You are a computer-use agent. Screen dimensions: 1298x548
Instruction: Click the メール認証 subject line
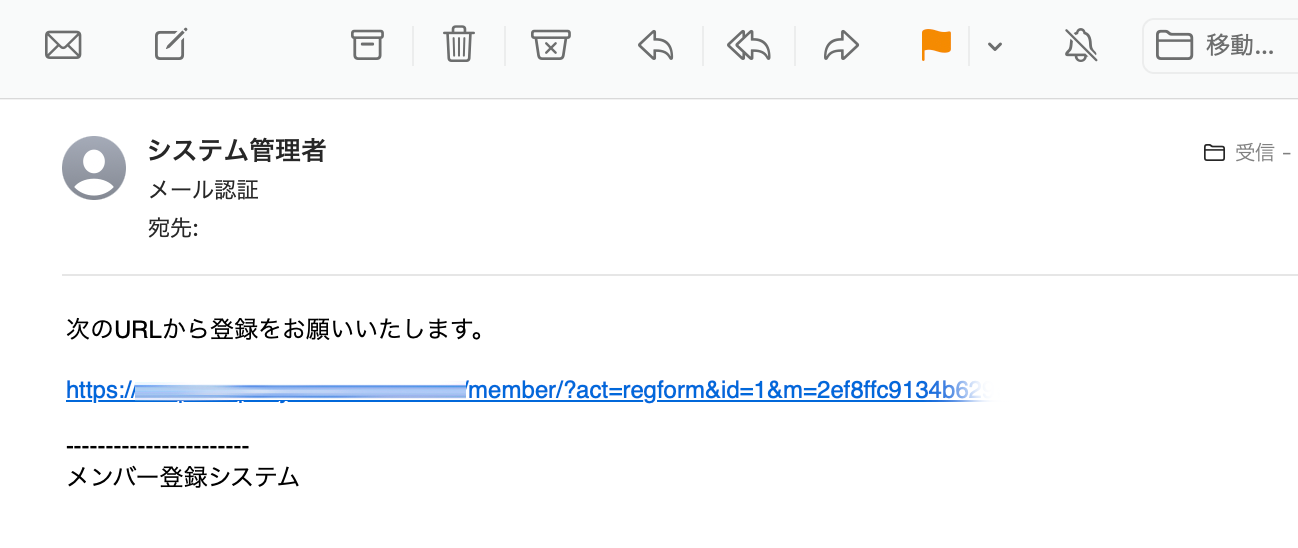click(203, 190)
